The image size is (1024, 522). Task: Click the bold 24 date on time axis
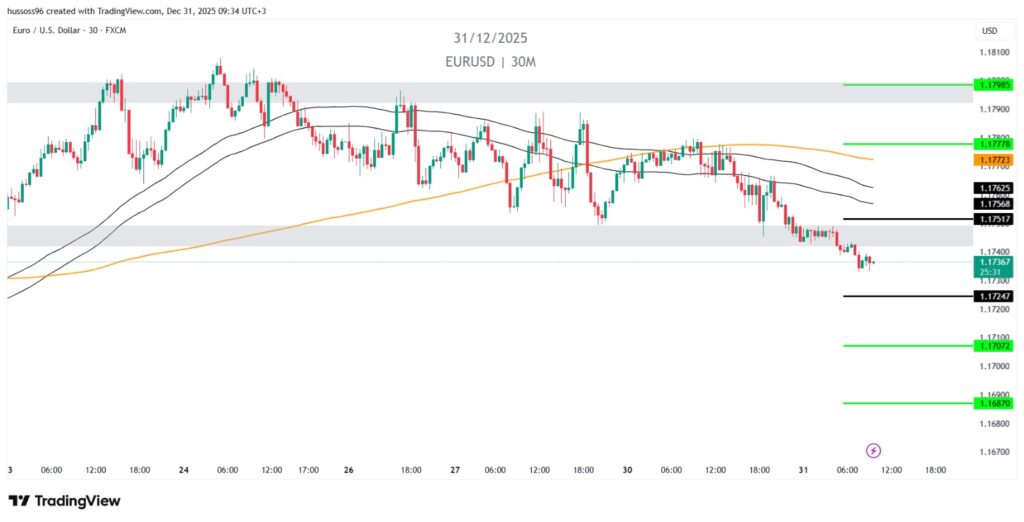click(183, 469)
